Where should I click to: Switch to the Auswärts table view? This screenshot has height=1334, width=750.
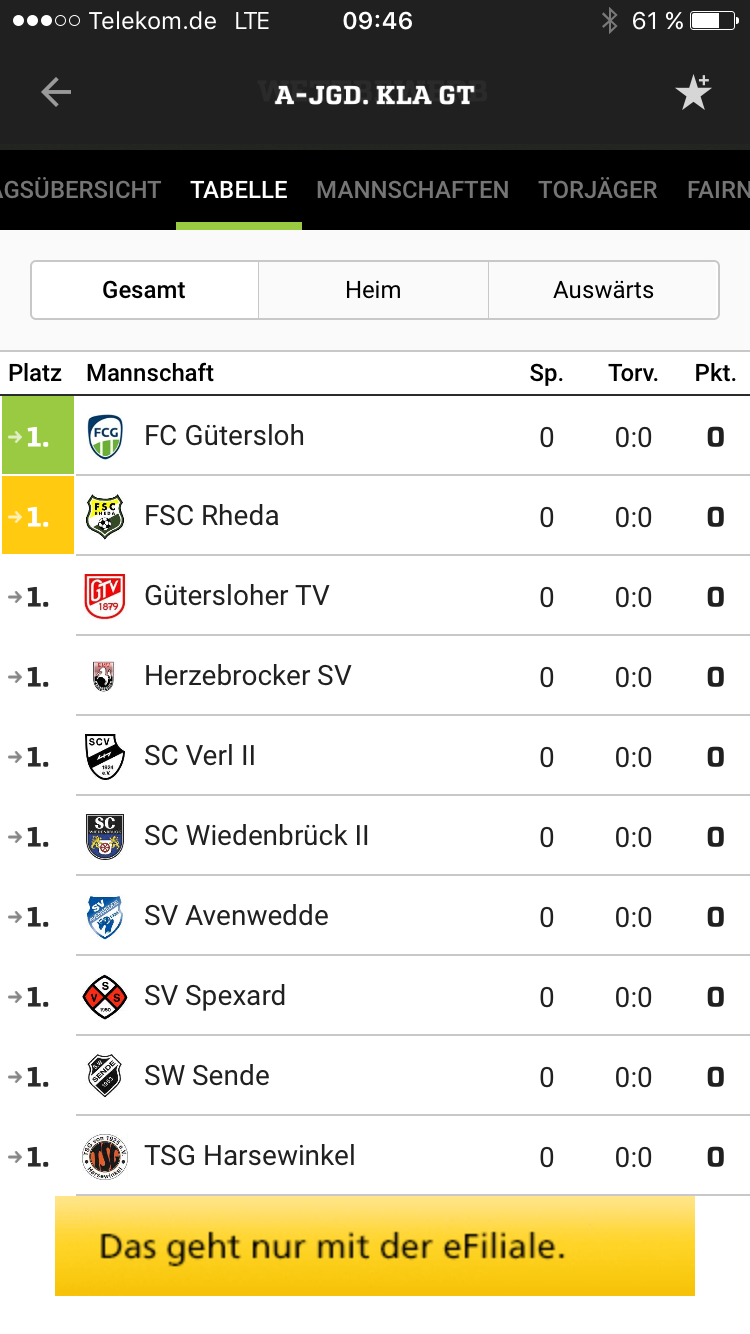[603, 290]
